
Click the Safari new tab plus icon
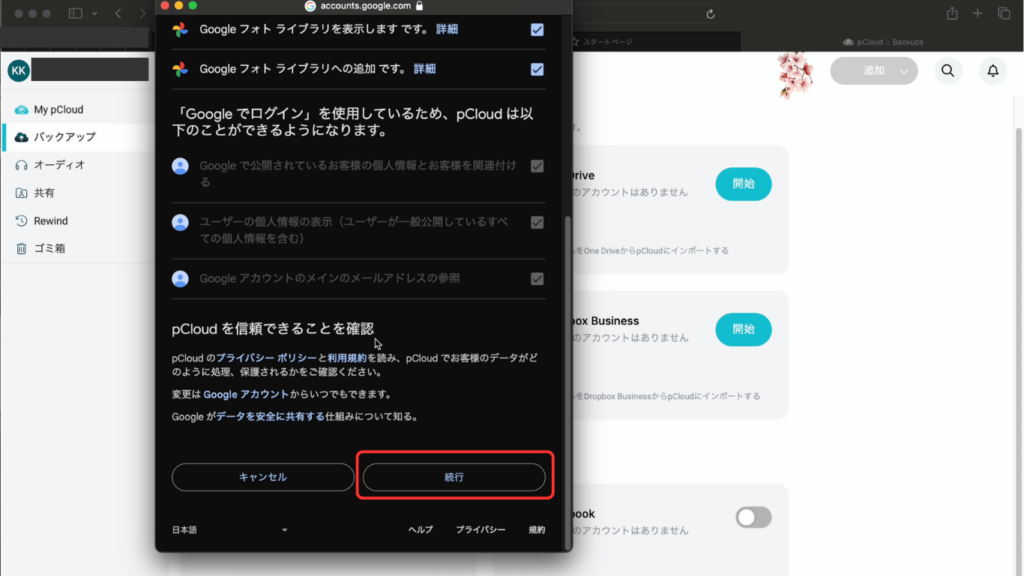978,13
